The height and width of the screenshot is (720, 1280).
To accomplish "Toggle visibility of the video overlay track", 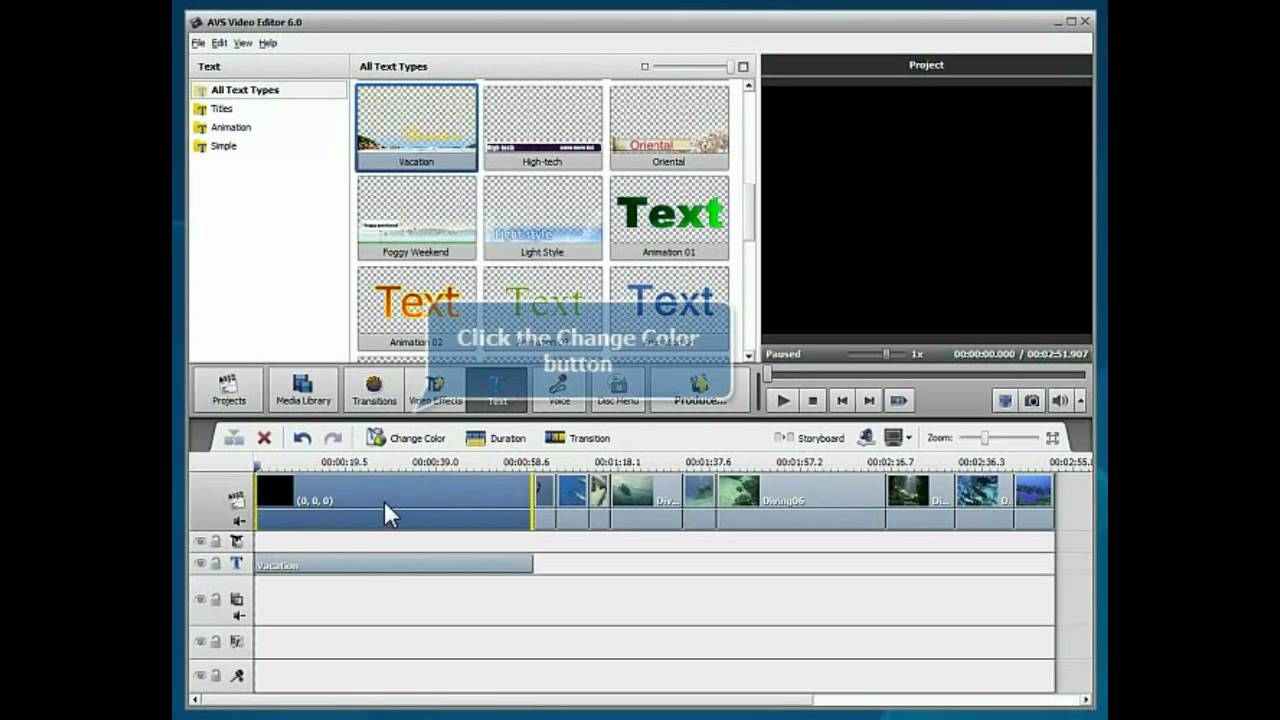I will tap(200, 599).
